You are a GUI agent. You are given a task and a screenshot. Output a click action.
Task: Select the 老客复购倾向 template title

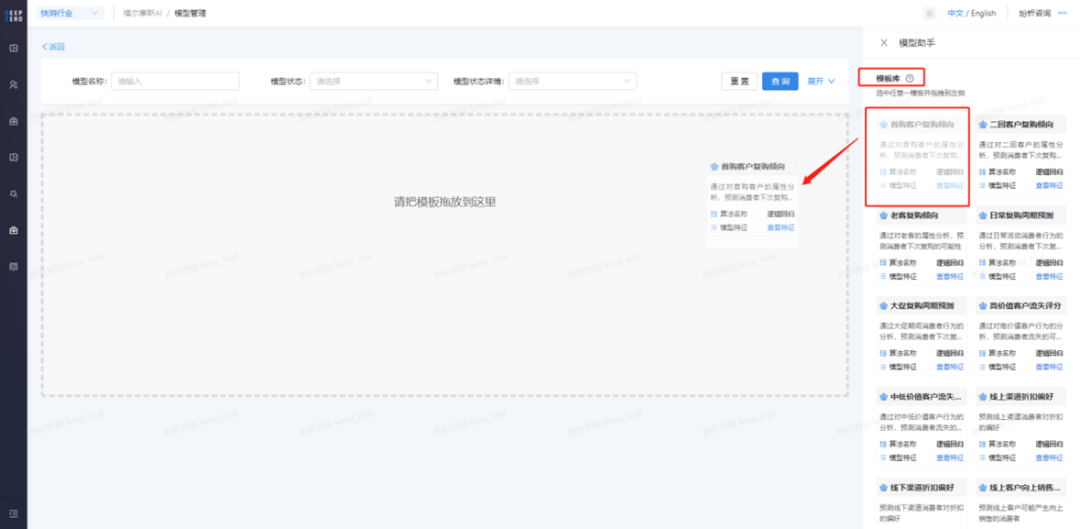[x=914, y=216]
